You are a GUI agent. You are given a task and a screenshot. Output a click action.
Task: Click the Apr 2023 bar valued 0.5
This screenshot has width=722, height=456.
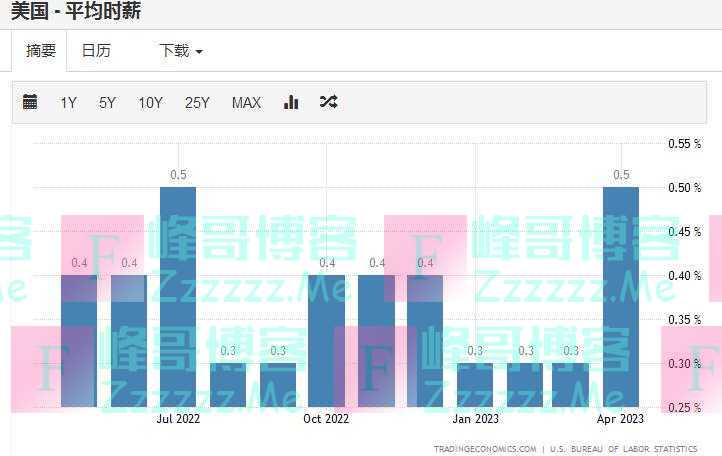[621, 297]
